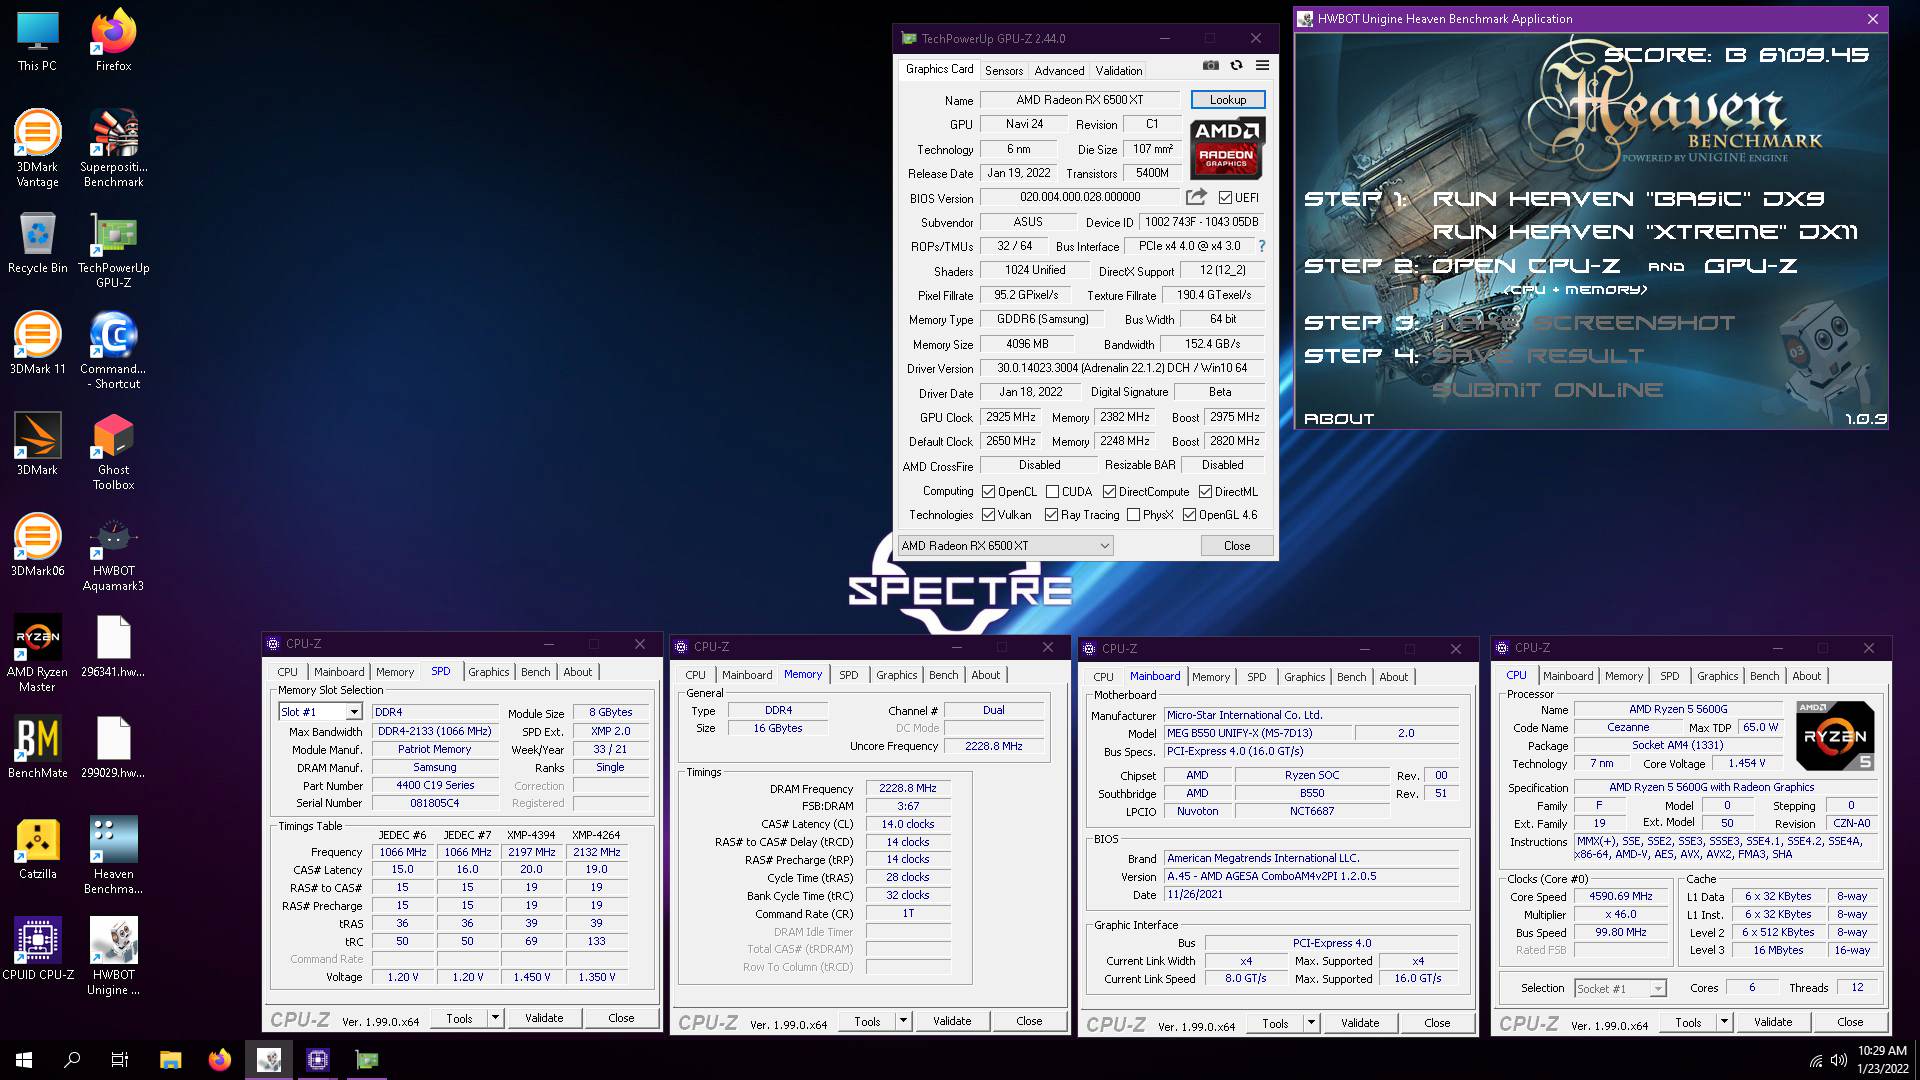Open the HWBOT Unigine desktop shortcut
Screen dimensions: 1920x1080
(113, 958)
